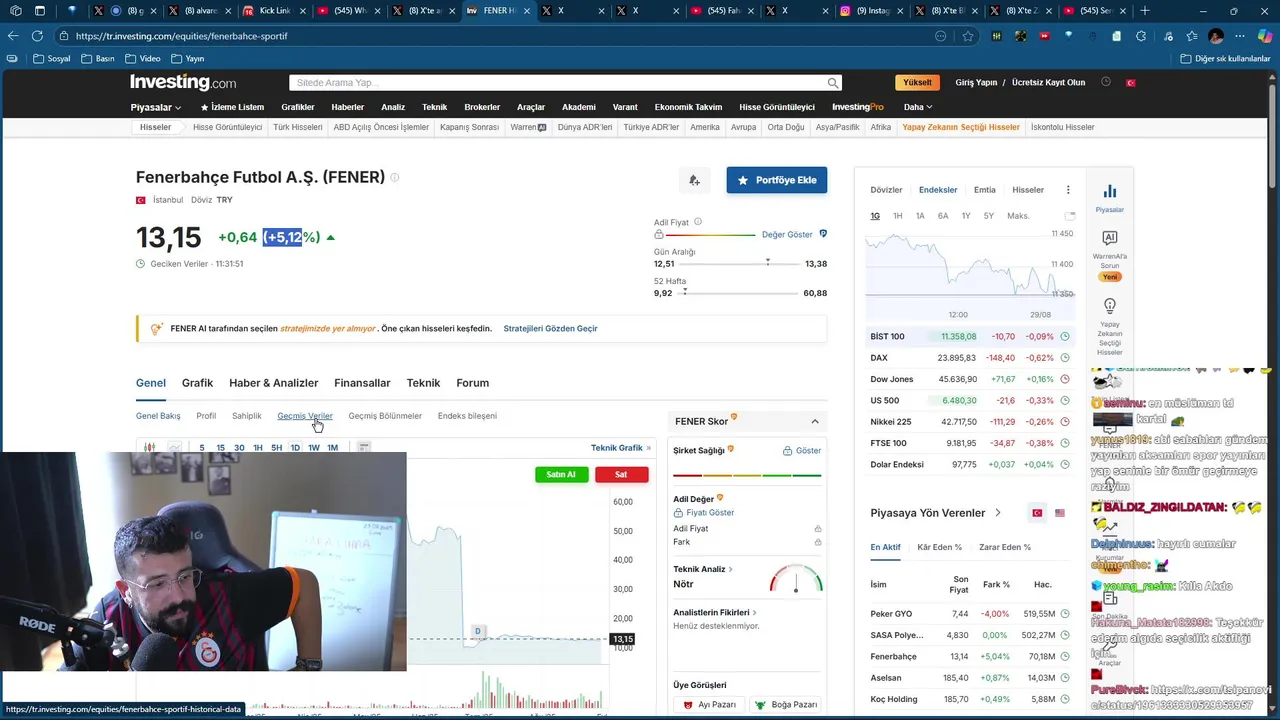
Task: Select the 6A range on mini chart
Action: tap(943, 216)
